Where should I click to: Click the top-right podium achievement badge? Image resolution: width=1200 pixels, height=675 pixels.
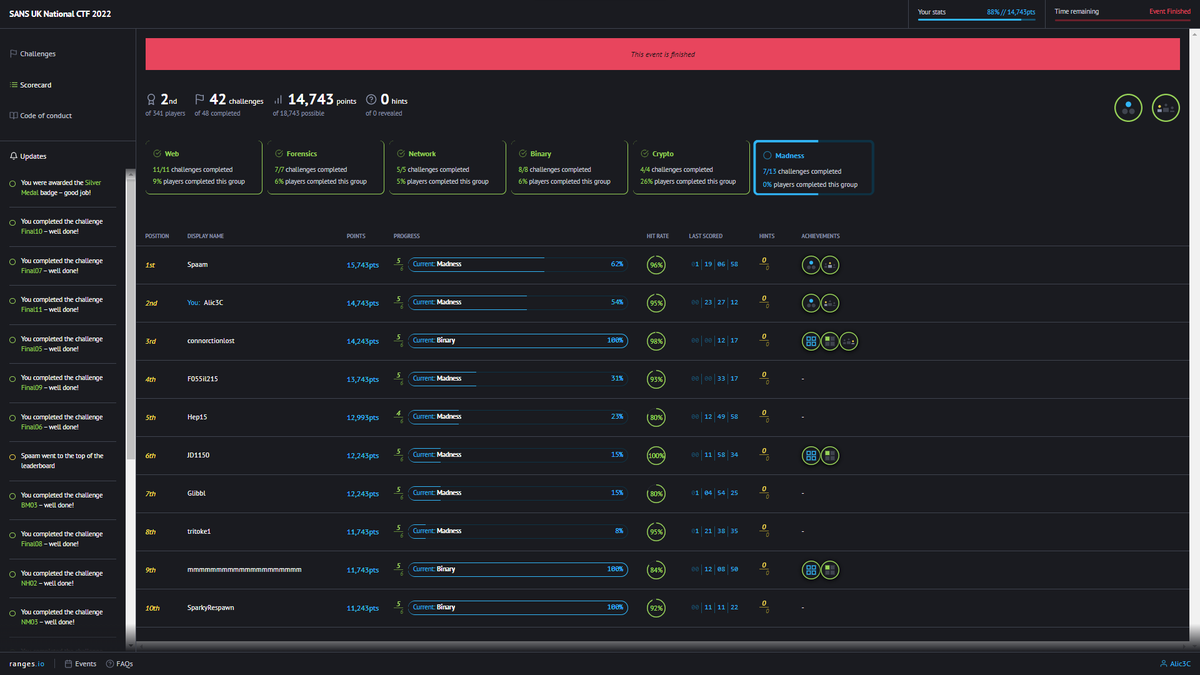(1166, 108)
